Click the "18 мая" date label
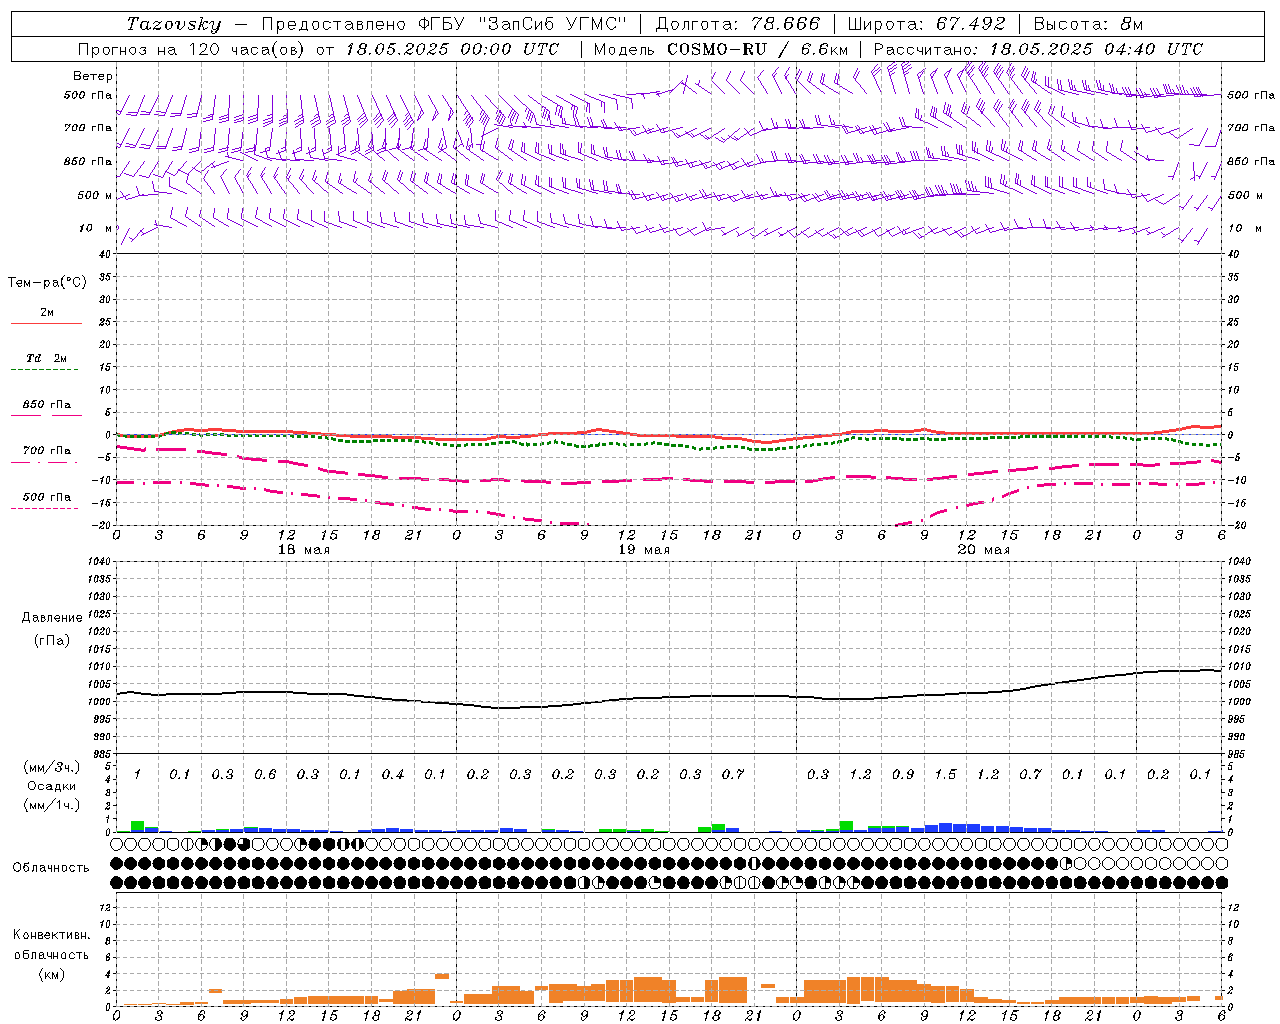Screen dimensions: 1280x1024 click(304, 550)
